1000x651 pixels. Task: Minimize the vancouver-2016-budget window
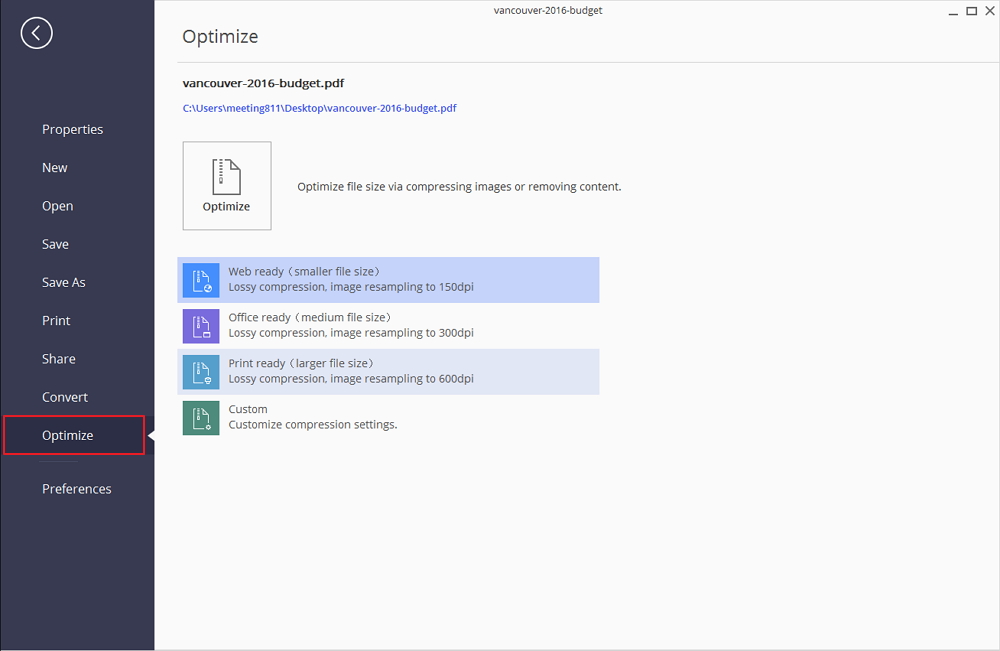(x=953, y=11)
